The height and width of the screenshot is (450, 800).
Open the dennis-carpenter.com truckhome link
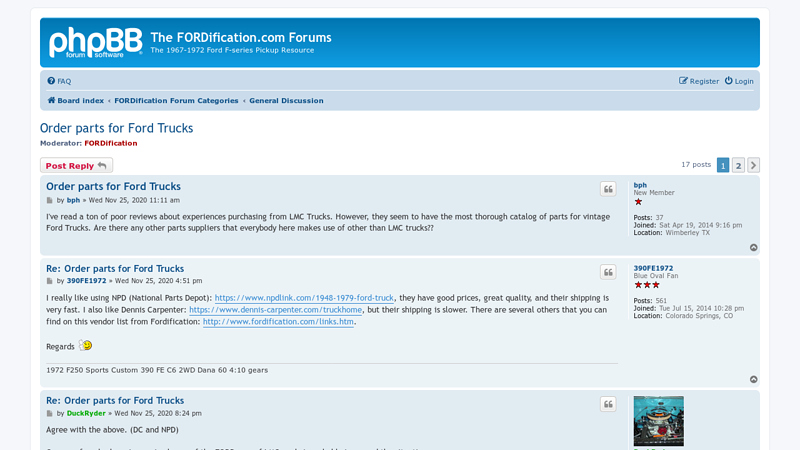click(276, 310)
